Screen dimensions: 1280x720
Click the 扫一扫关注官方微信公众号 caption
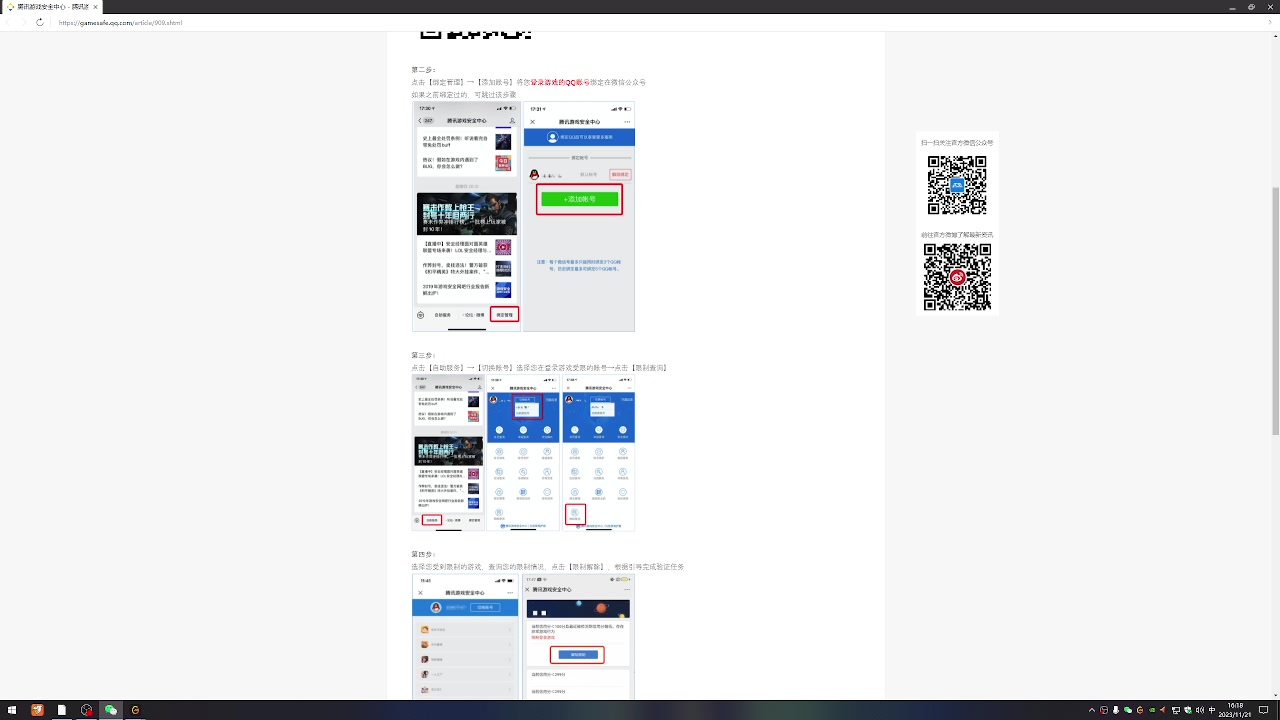[957, 143]
